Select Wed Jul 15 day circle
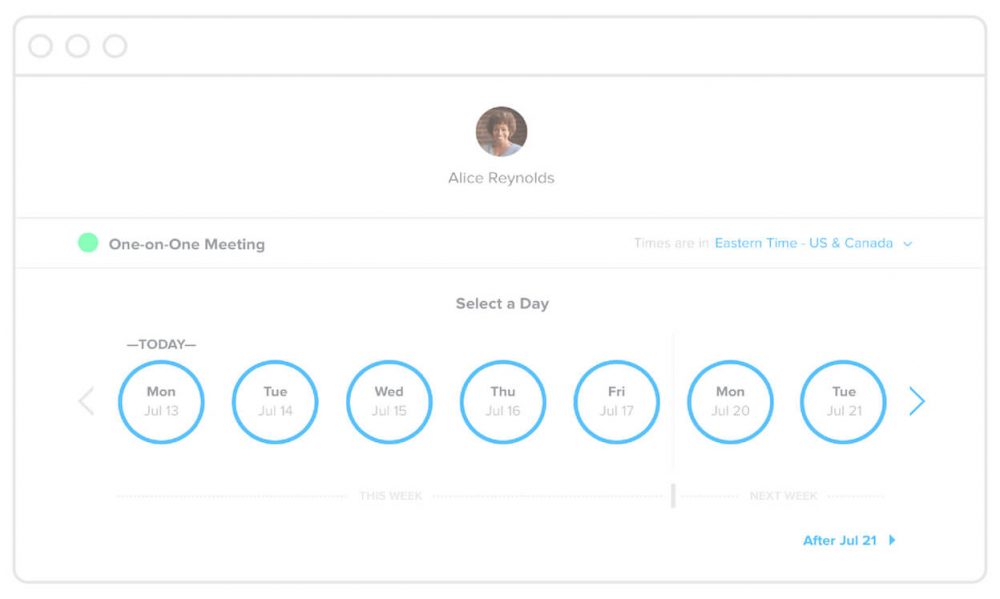 389,402
